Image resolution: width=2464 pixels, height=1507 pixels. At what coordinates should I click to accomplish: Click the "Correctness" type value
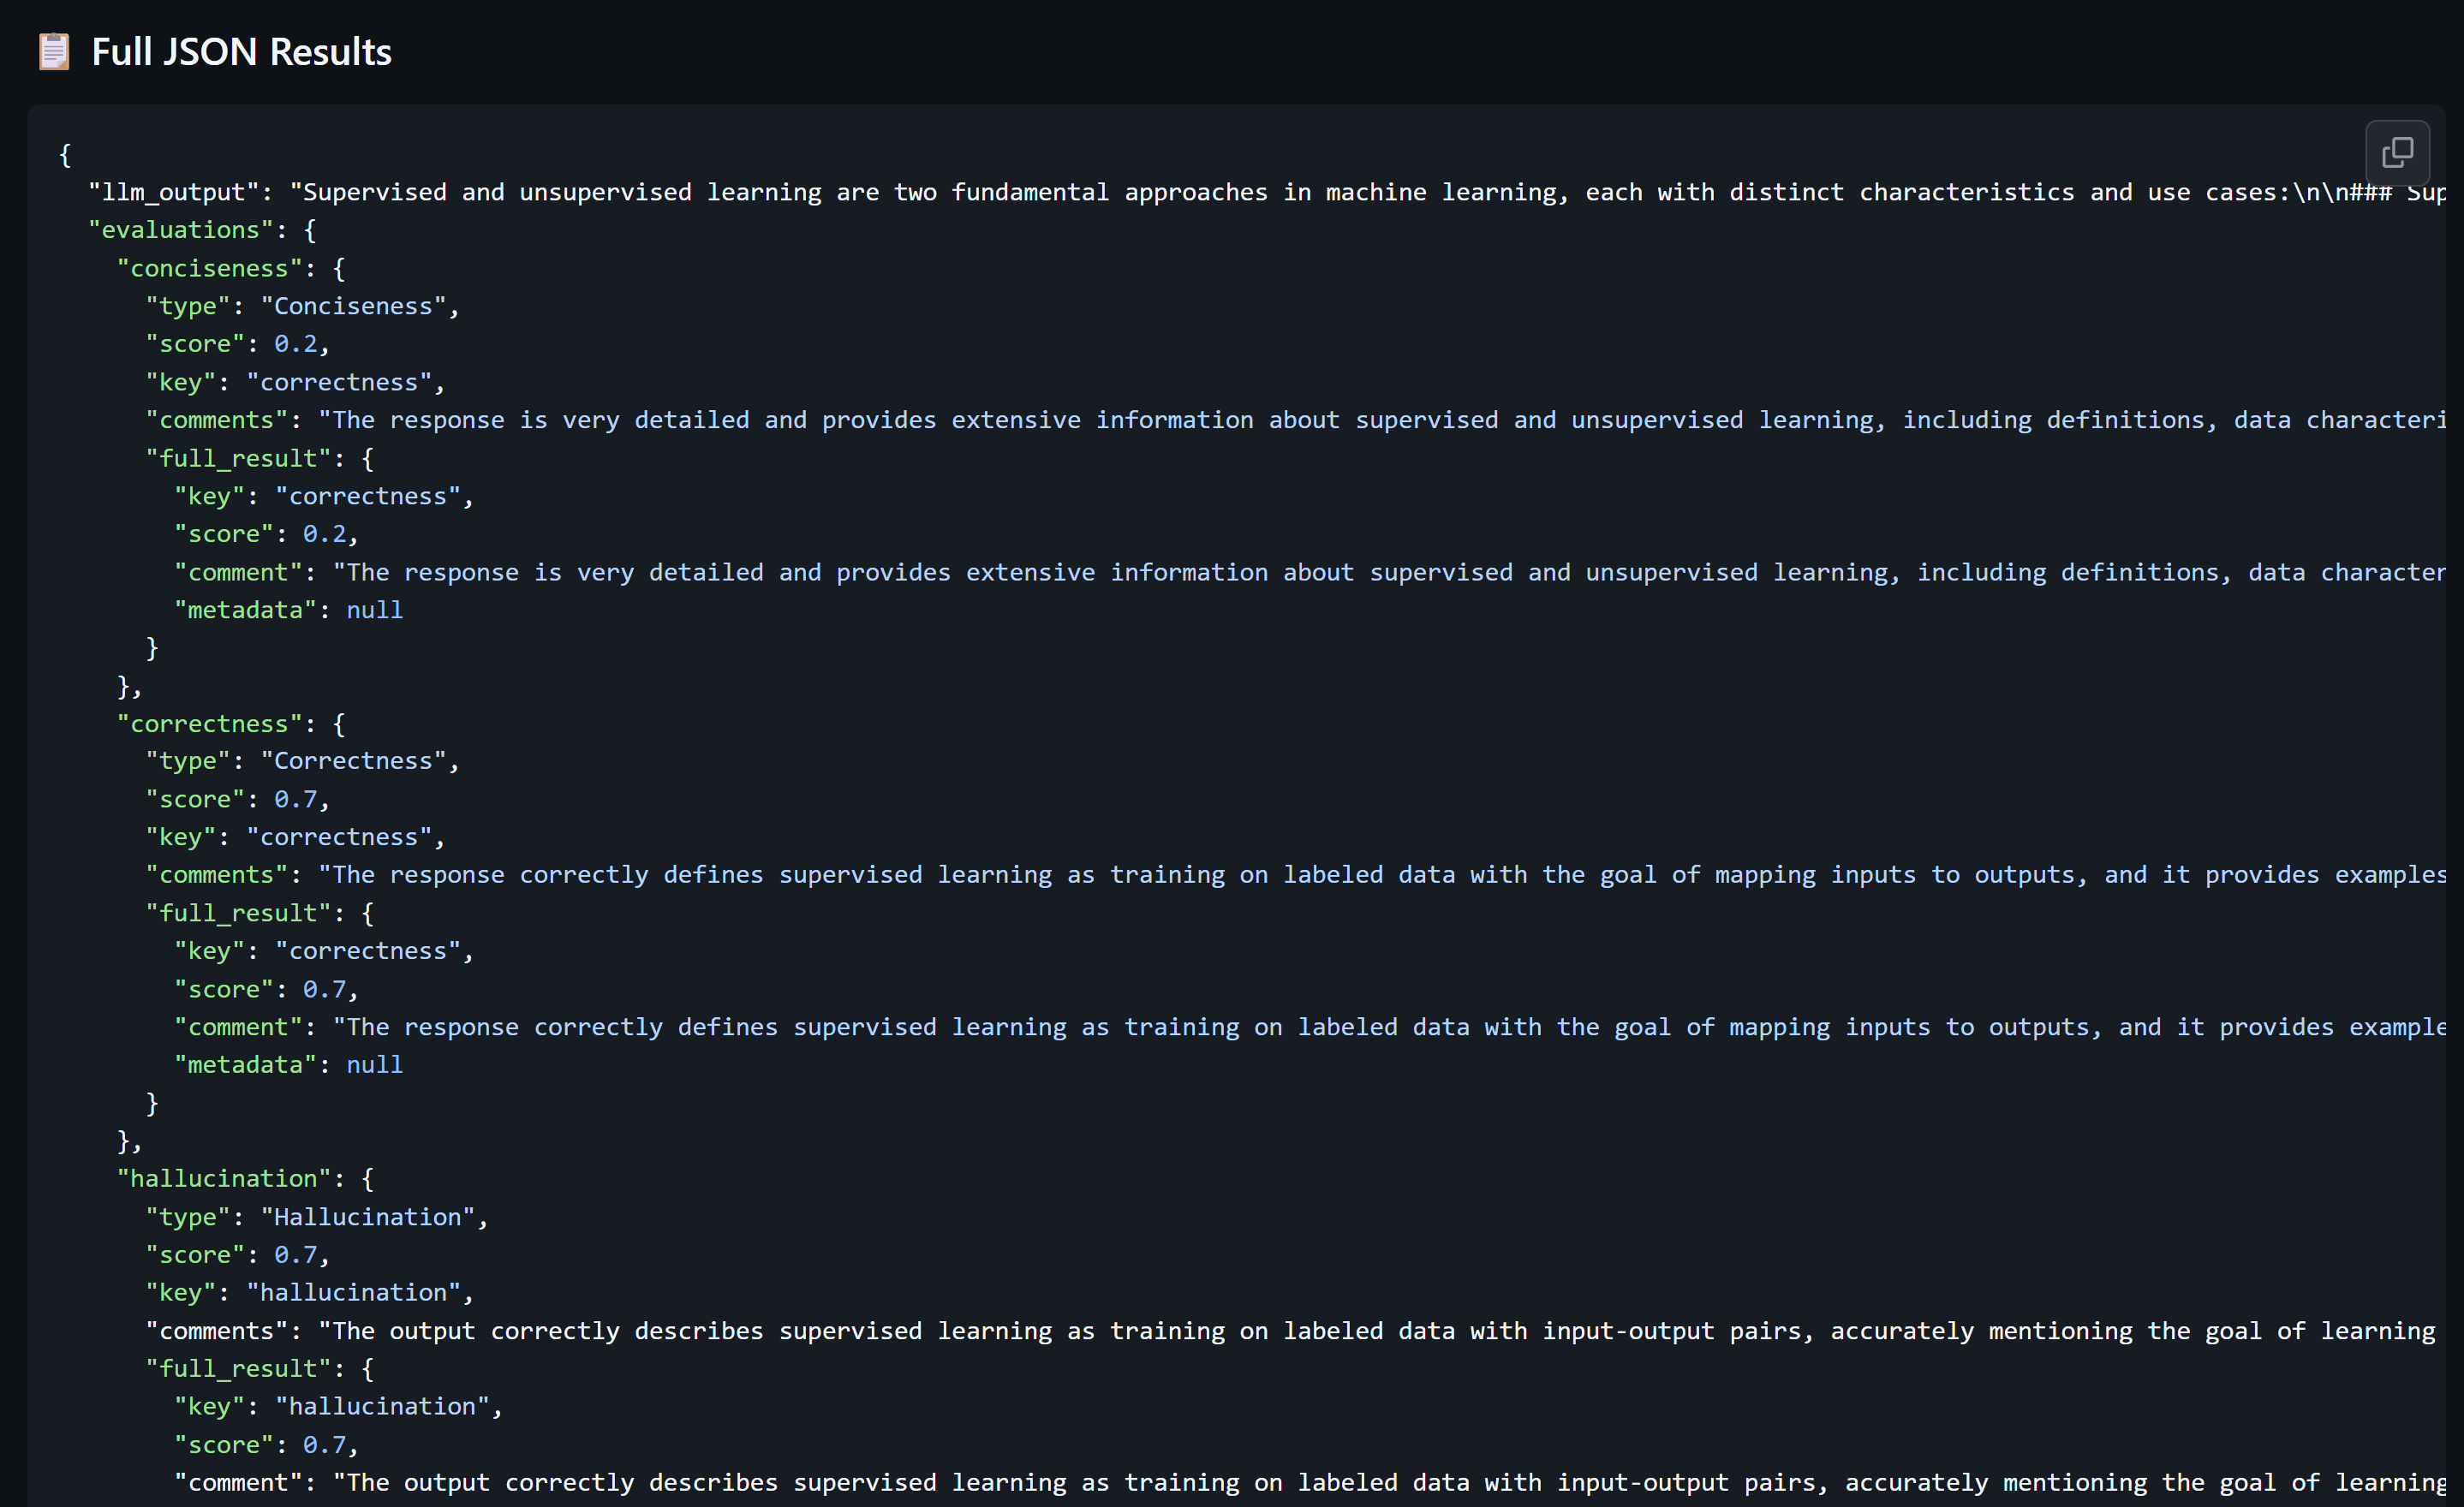point(353,761)
